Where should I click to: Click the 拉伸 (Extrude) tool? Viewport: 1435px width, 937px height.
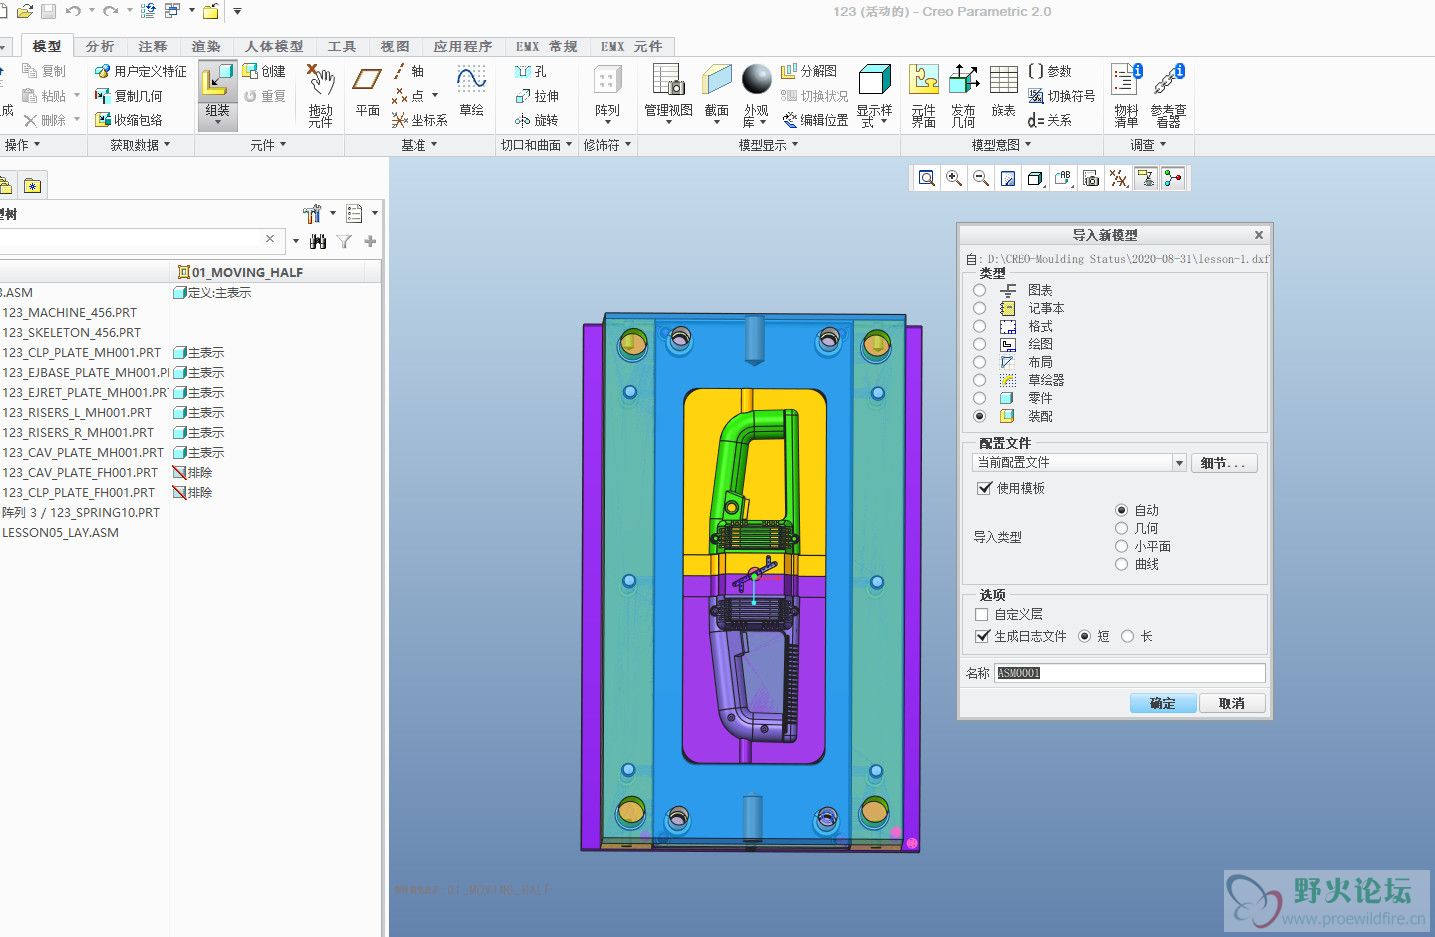coord(536,96)
